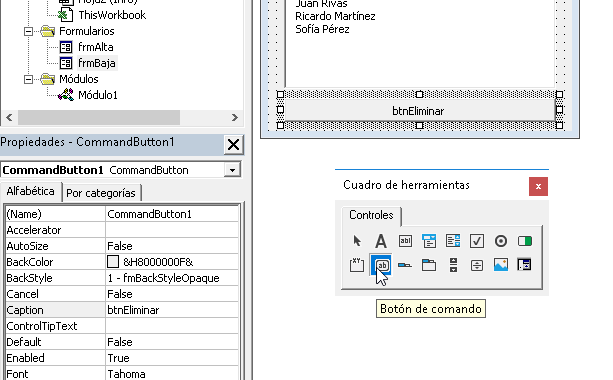Select the Módulos folder label
613x380 pixels.
(x=79, y=79)
